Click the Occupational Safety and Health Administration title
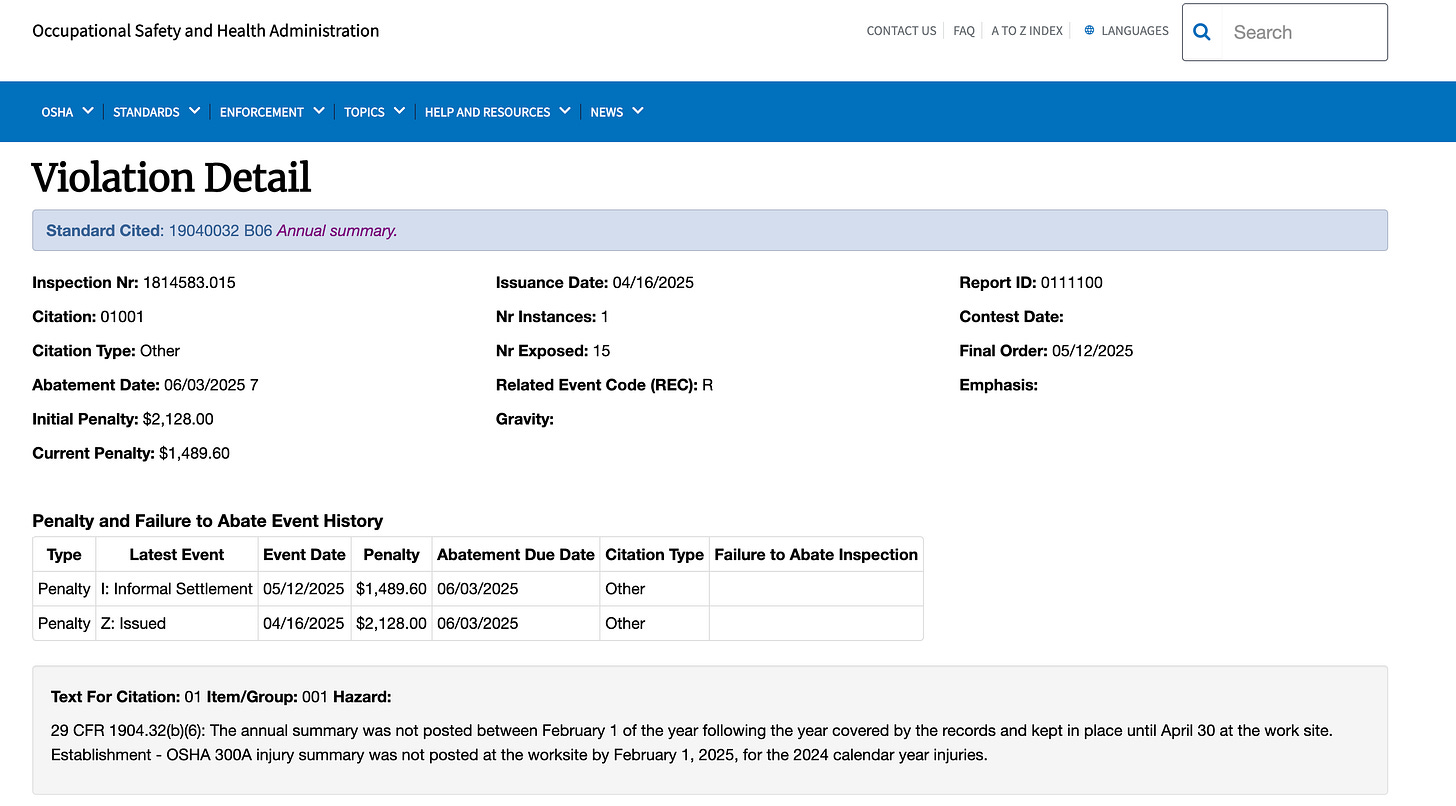Image resolution: width=1456 pixels, height=806 pixels. click(x=206, y=31)
